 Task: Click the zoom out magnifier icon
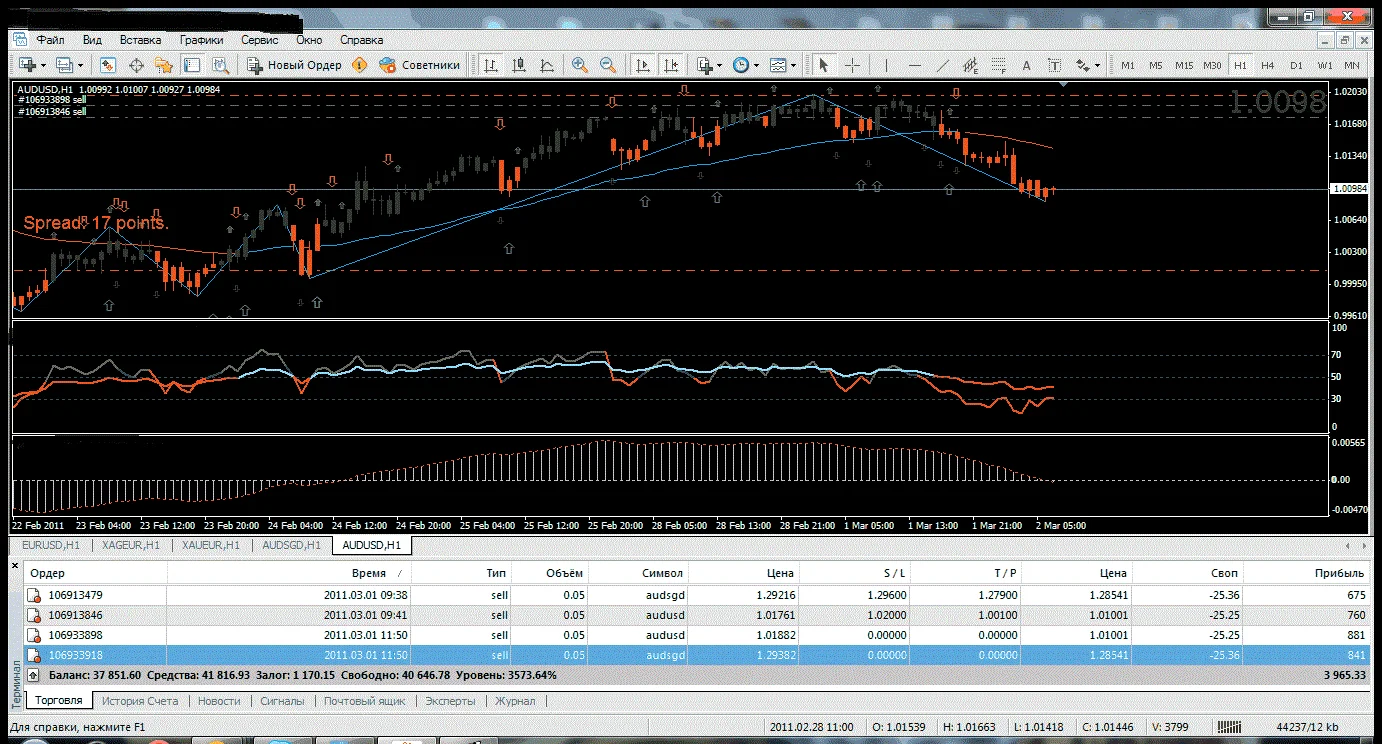[607, 65]
